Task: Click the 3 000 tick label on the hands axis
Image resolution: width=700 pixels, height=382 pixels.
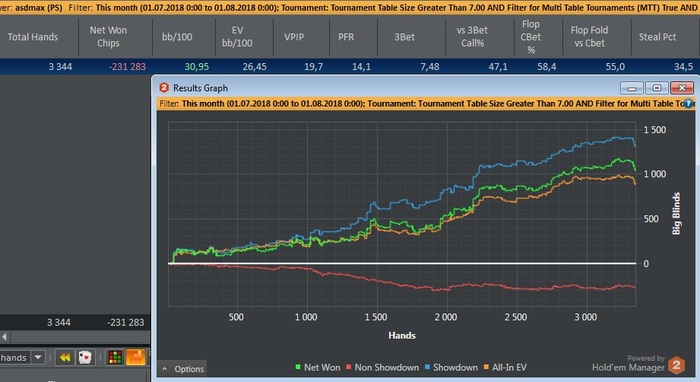Action: 585,317
